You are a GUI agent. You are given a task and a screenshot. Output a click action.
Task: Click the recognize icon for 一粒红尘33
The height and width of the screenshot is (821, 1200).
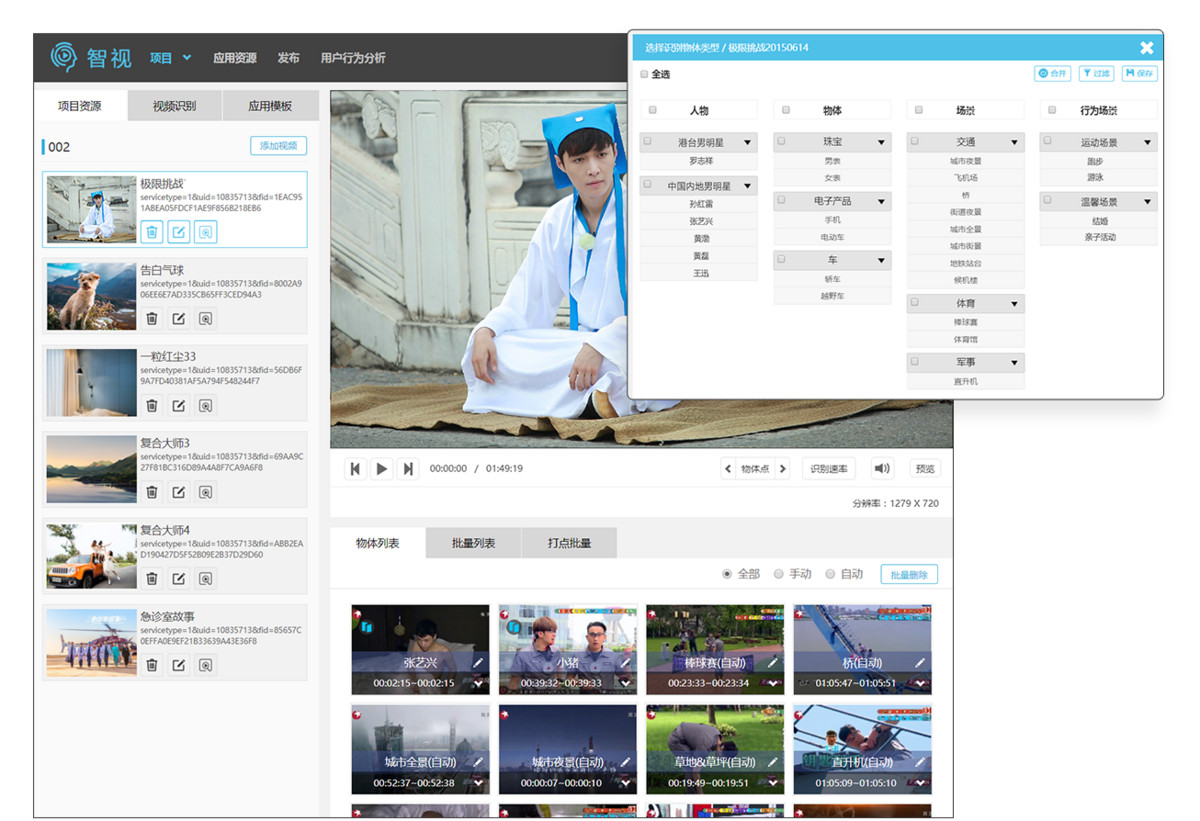pyautogui.click(x=205, y=406)
